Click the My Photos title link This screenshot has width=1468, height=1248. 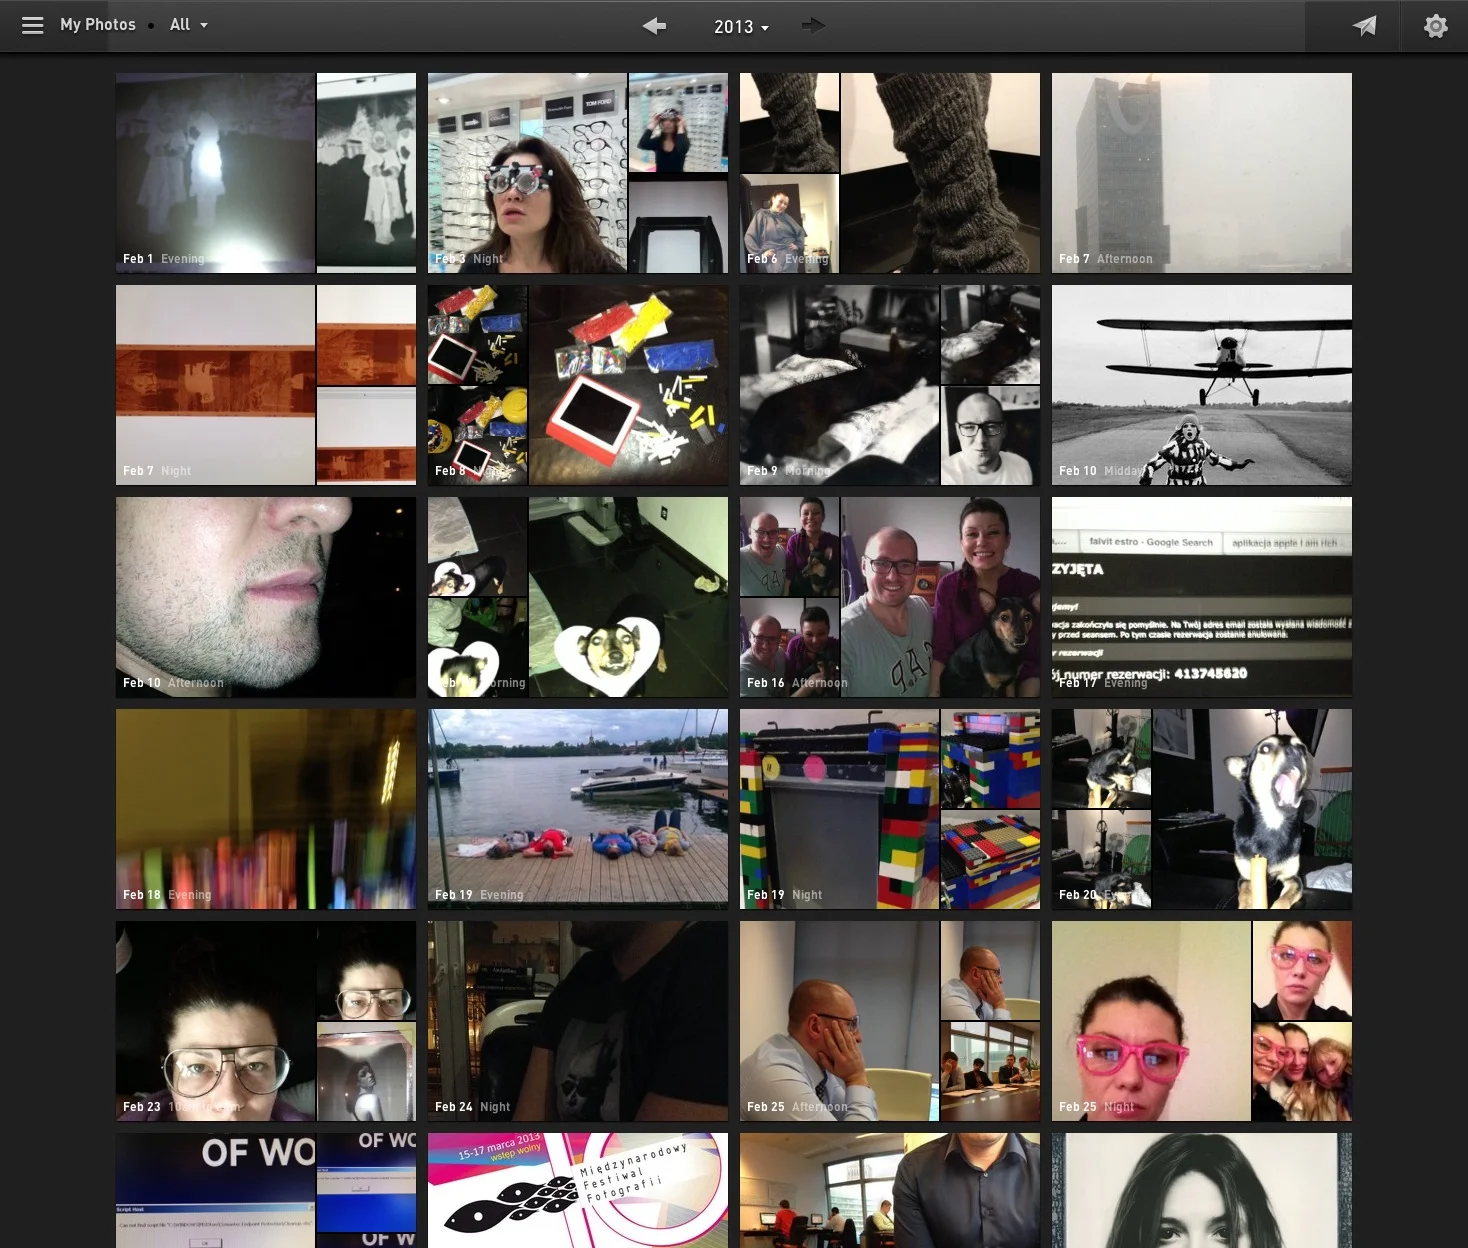(98, 25)
